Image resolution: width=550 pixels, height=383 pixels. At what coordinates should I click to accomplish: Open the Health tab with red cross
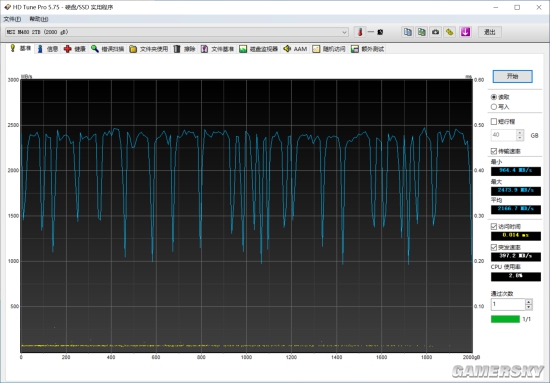pyautogui.click(x=75, y=49)
